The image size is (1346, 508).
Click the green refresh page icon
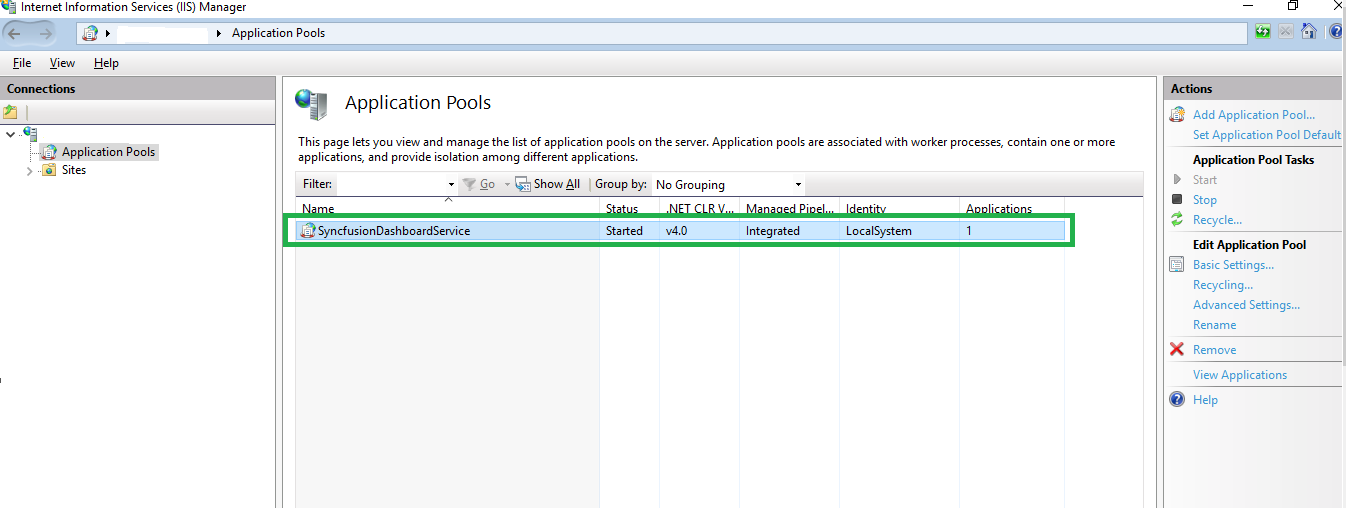pos(1264,32)
